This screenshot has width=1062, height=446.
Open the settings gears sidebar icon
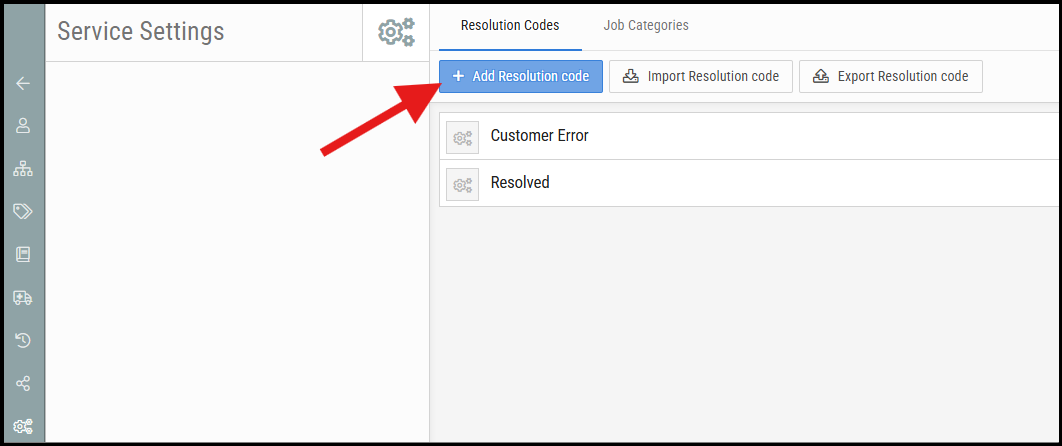[x=23, y=426]
